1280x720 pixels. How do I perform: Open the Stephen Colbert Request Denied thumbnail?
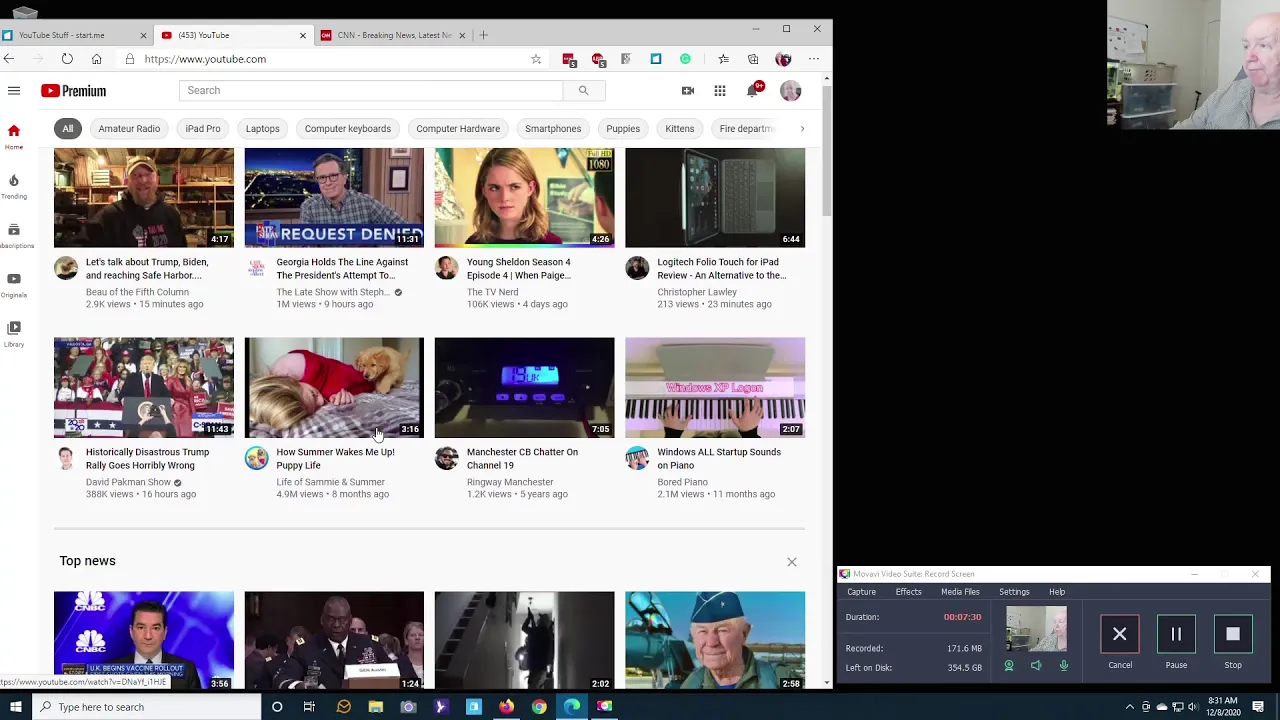pos(334,198)
